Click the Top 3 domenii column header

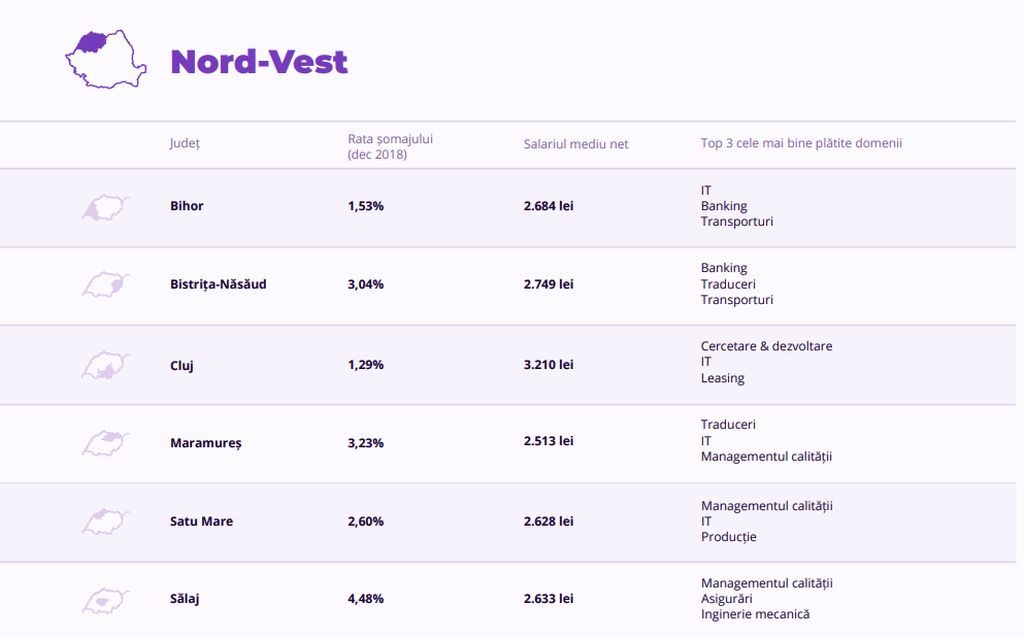pyautogui.click(x=801, y=143)
